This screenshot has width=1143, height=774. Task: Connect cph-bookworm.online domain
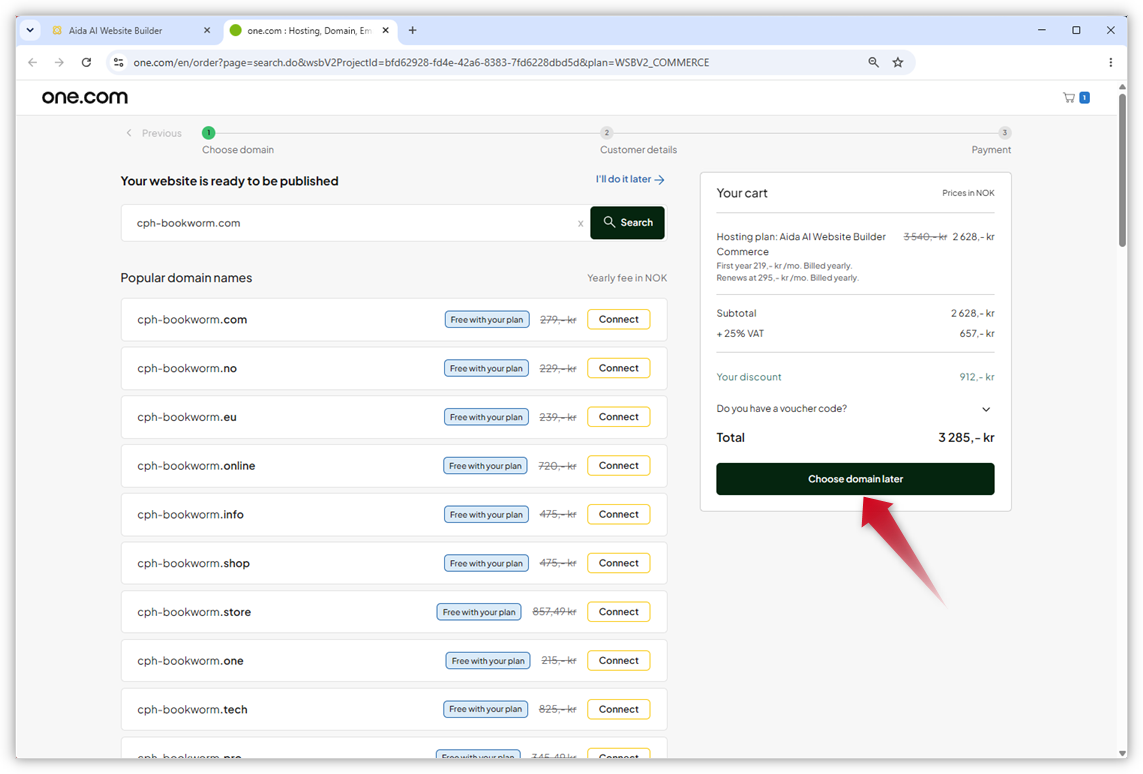point(618,466)
